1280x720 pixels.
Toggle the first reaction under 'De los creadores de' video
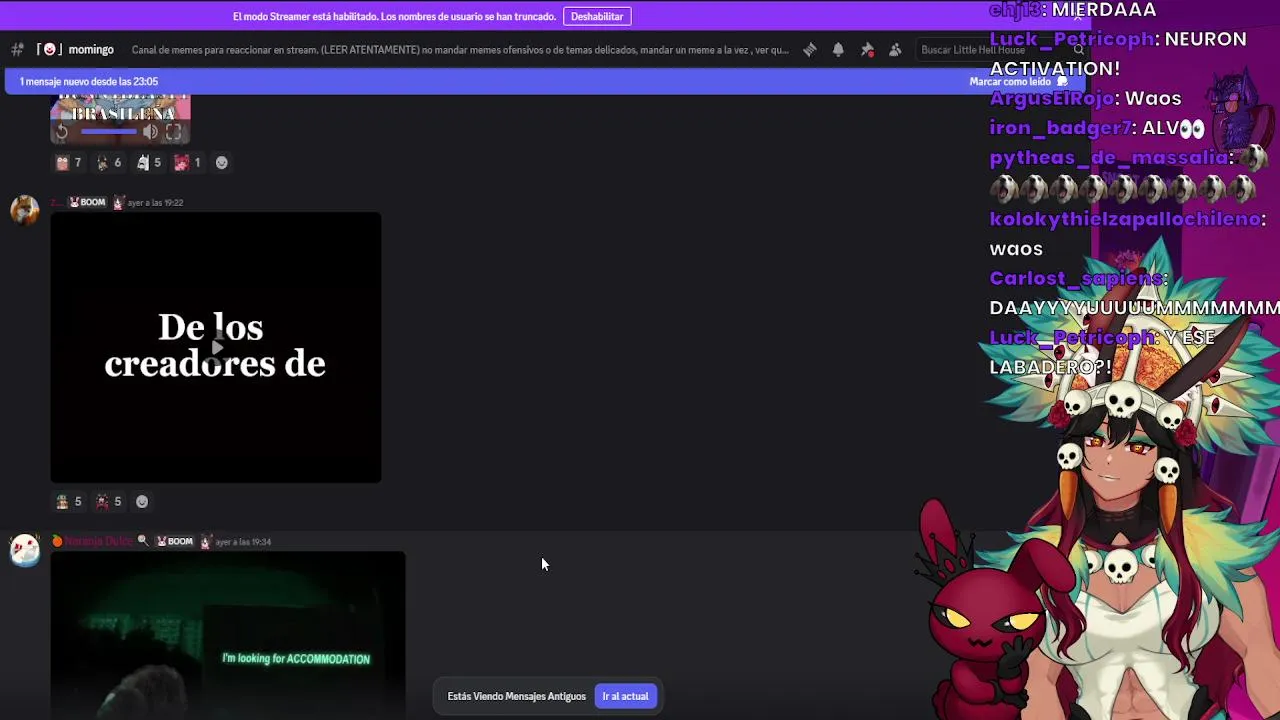click(x=69, y=501)
